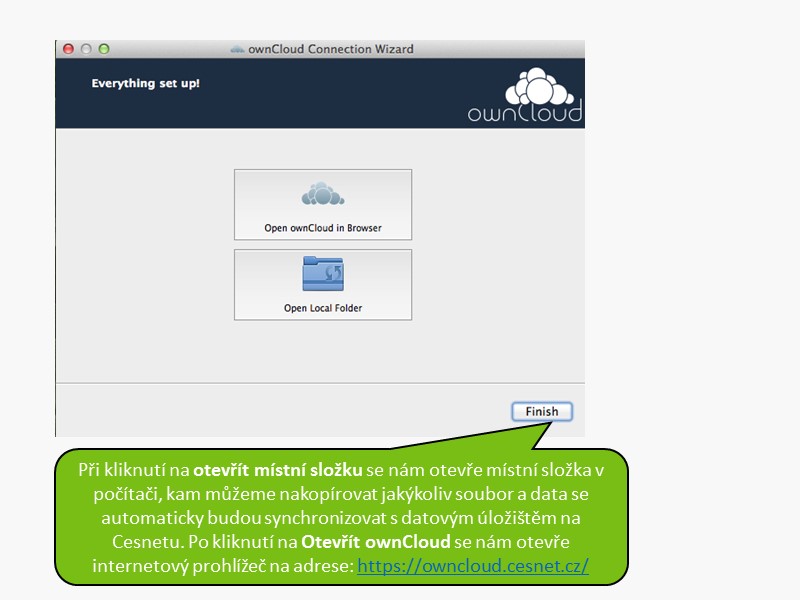Close the wizard with the red button

pos(69,49)
